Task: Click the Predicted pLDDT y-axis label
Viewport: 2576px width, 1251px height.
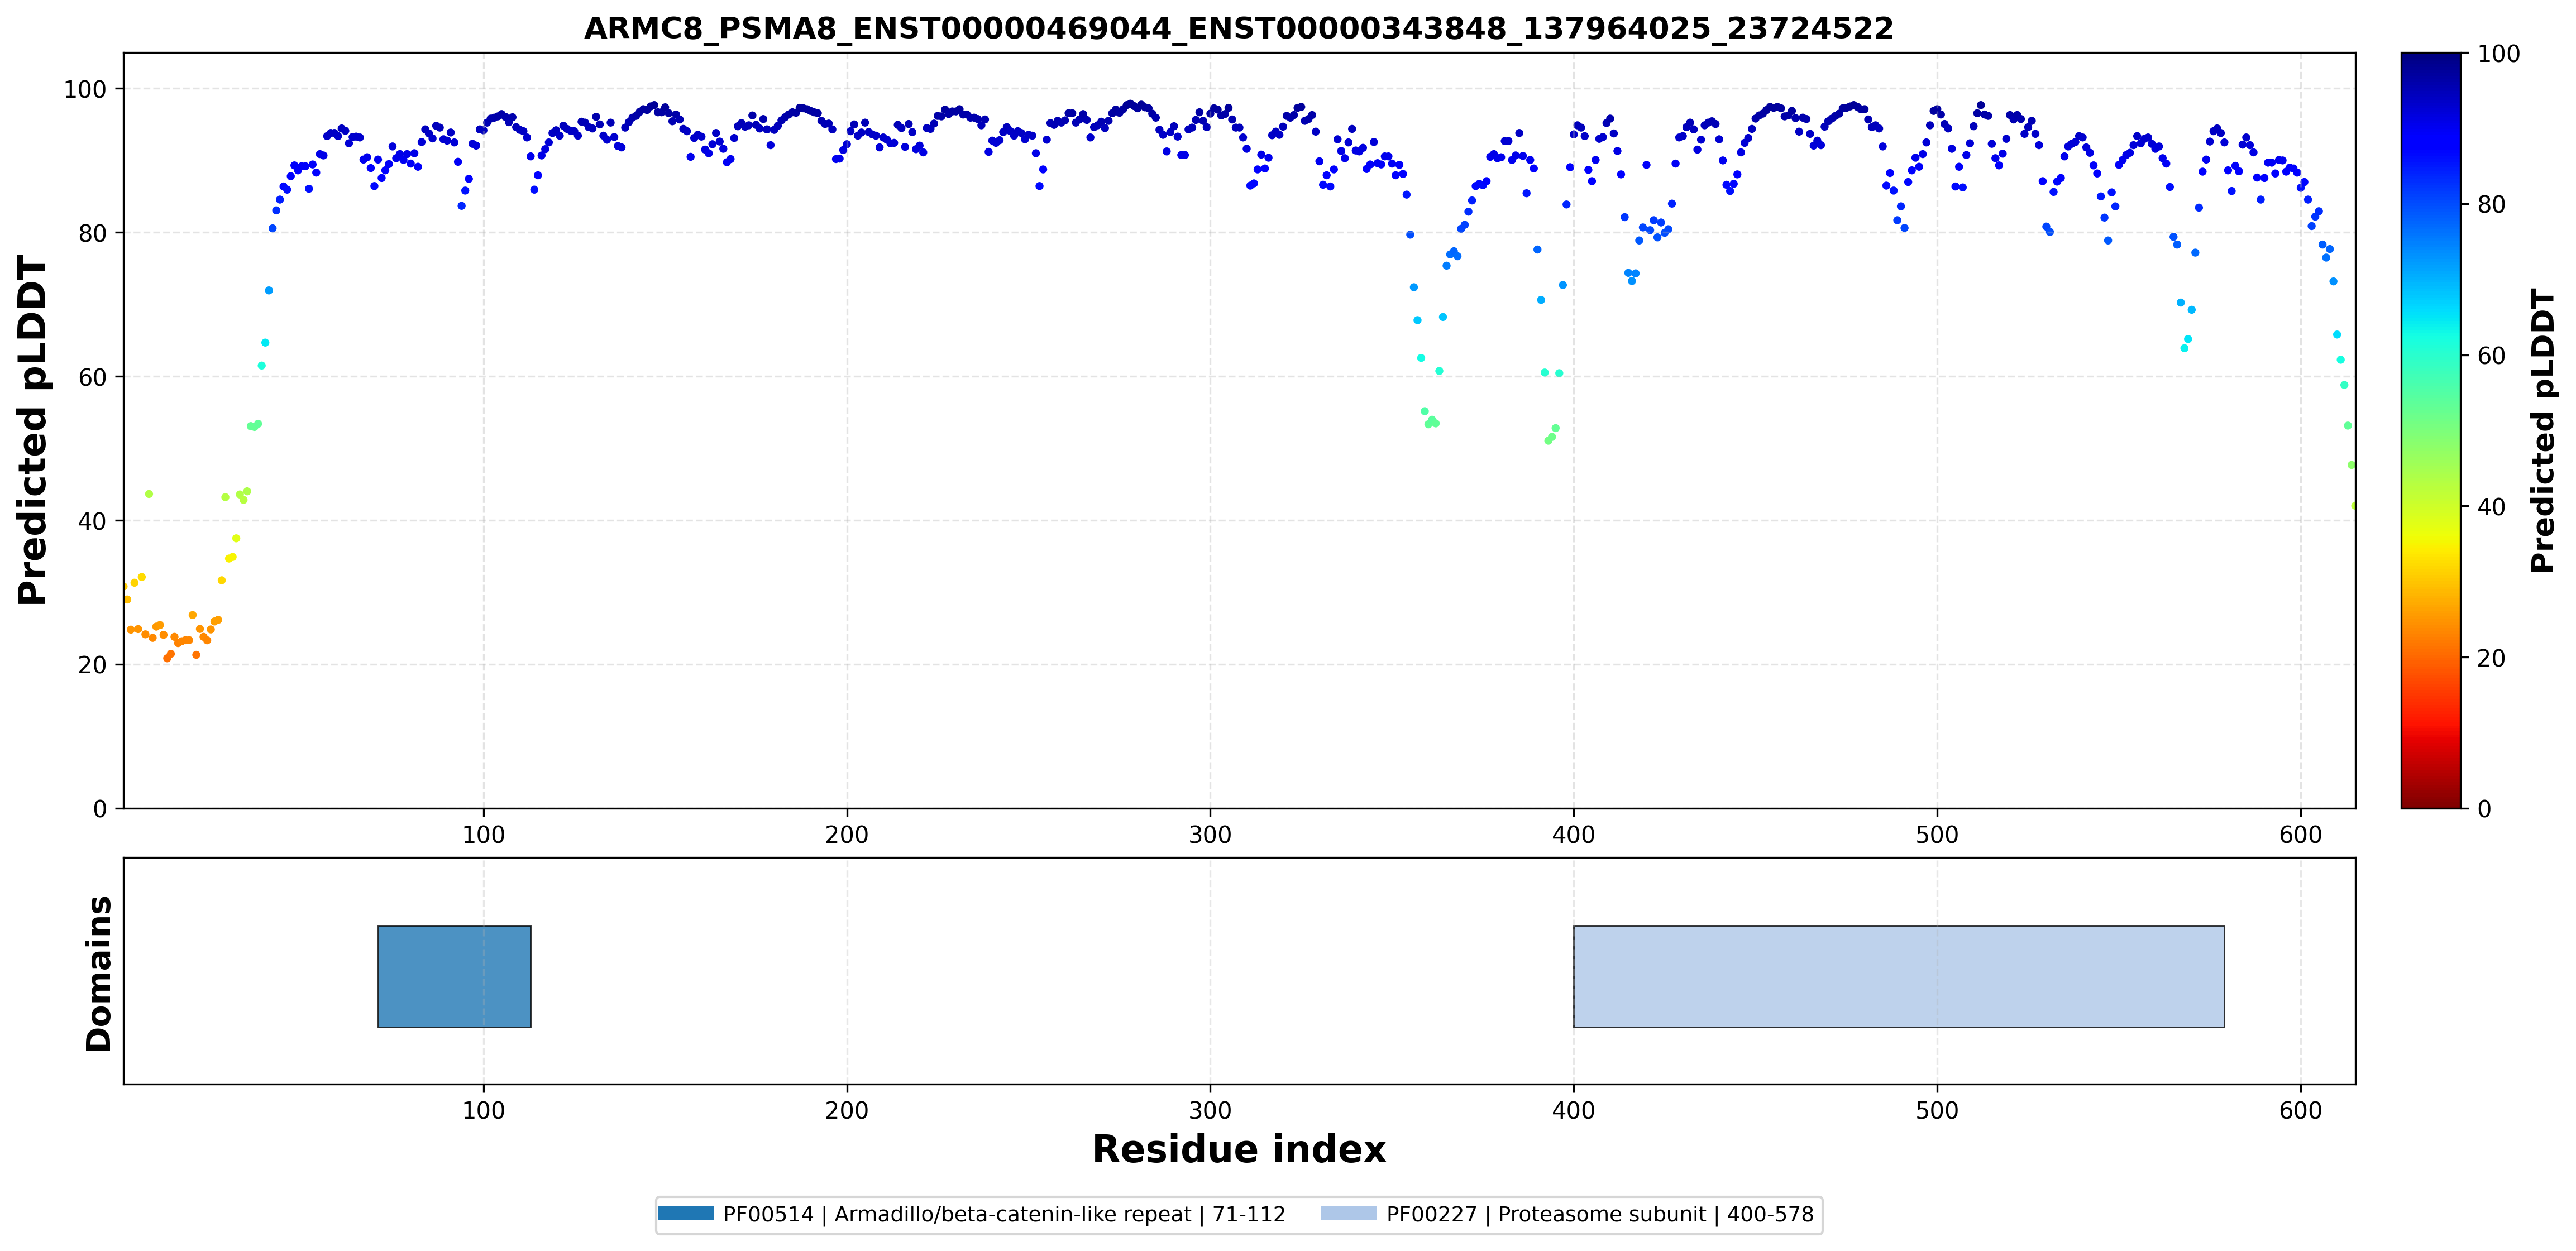Action: click(32, 430)
